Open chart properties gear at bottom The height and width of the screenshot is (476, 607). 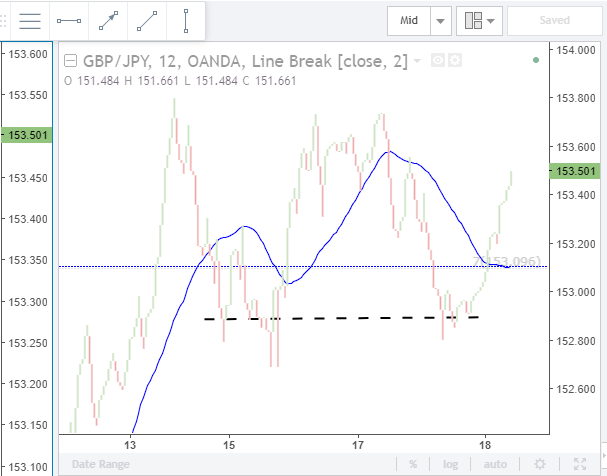(x=540, y=464)
